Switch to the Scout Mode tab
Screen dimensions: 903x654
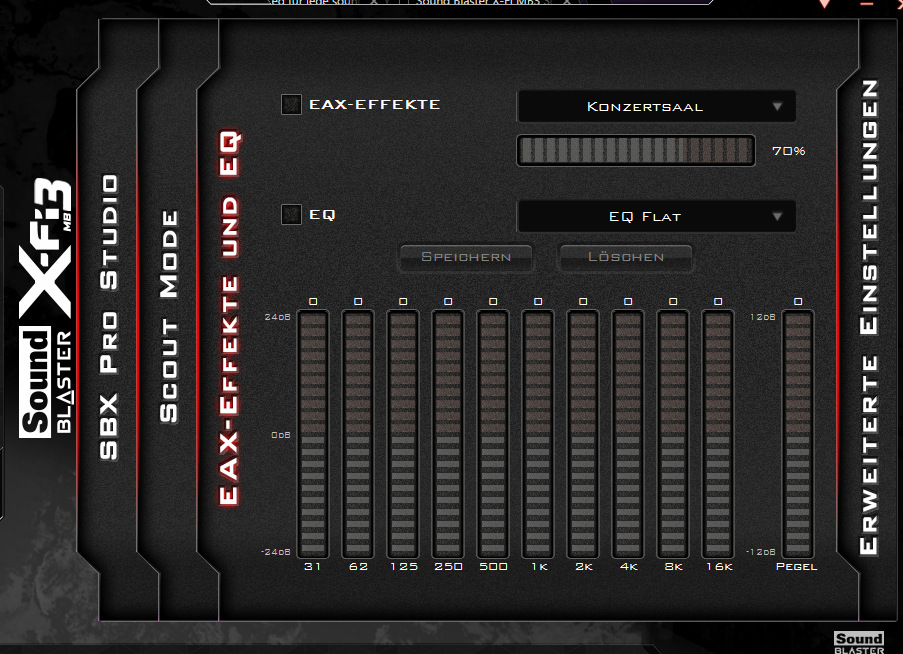[169, 317]
